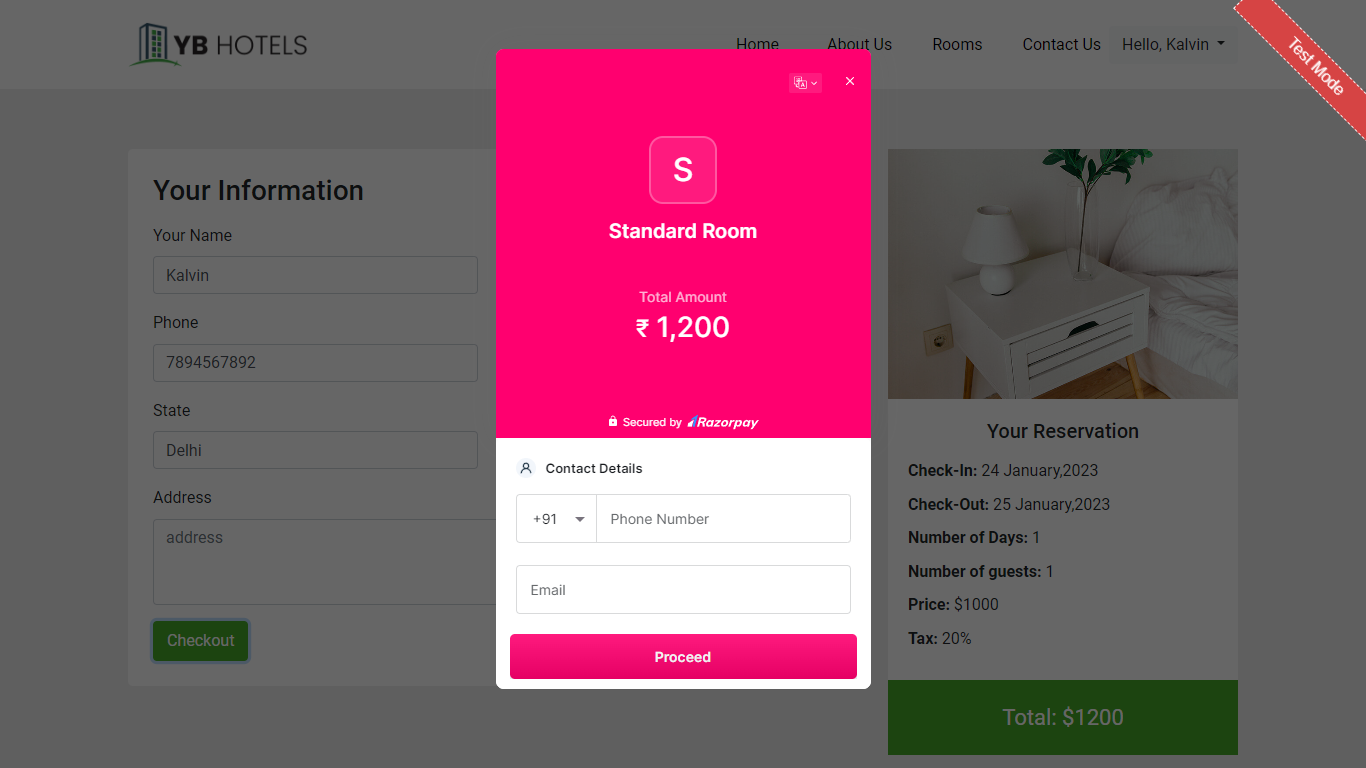This screenshot has width=1366, height=768.
Task: Select the Your Name text field
Action: pyautogui.click(x=315, y=275)
